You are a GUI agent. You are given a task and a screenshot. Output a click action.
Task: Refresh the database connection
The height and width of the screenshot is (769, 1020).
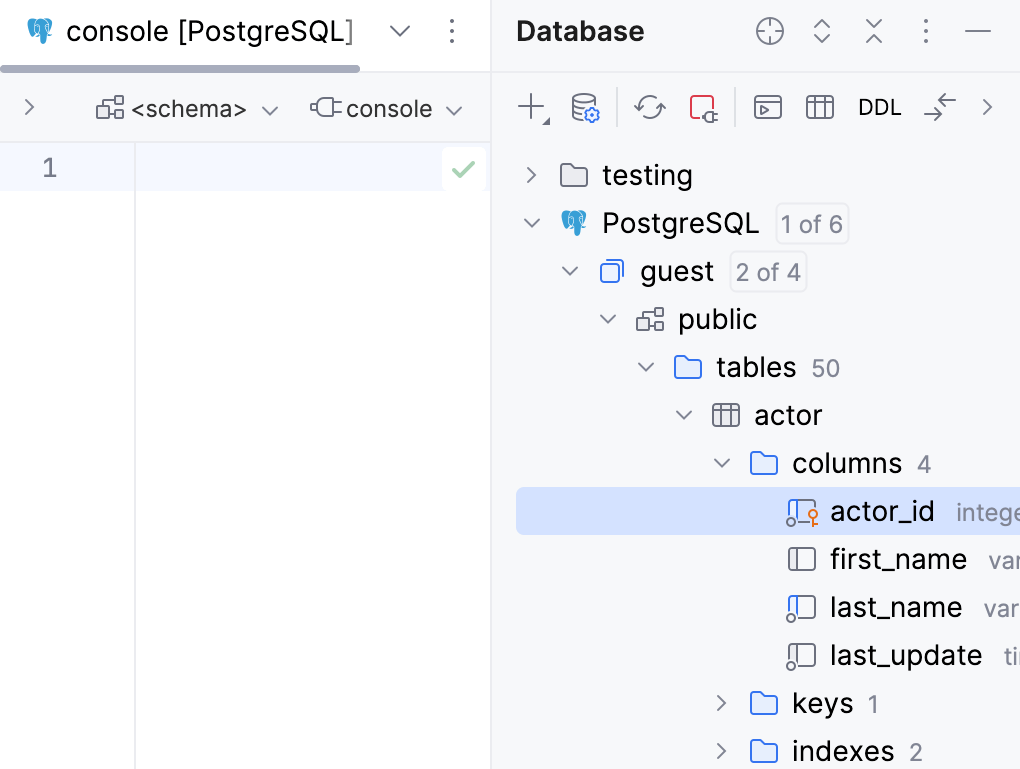click(649, 107)
